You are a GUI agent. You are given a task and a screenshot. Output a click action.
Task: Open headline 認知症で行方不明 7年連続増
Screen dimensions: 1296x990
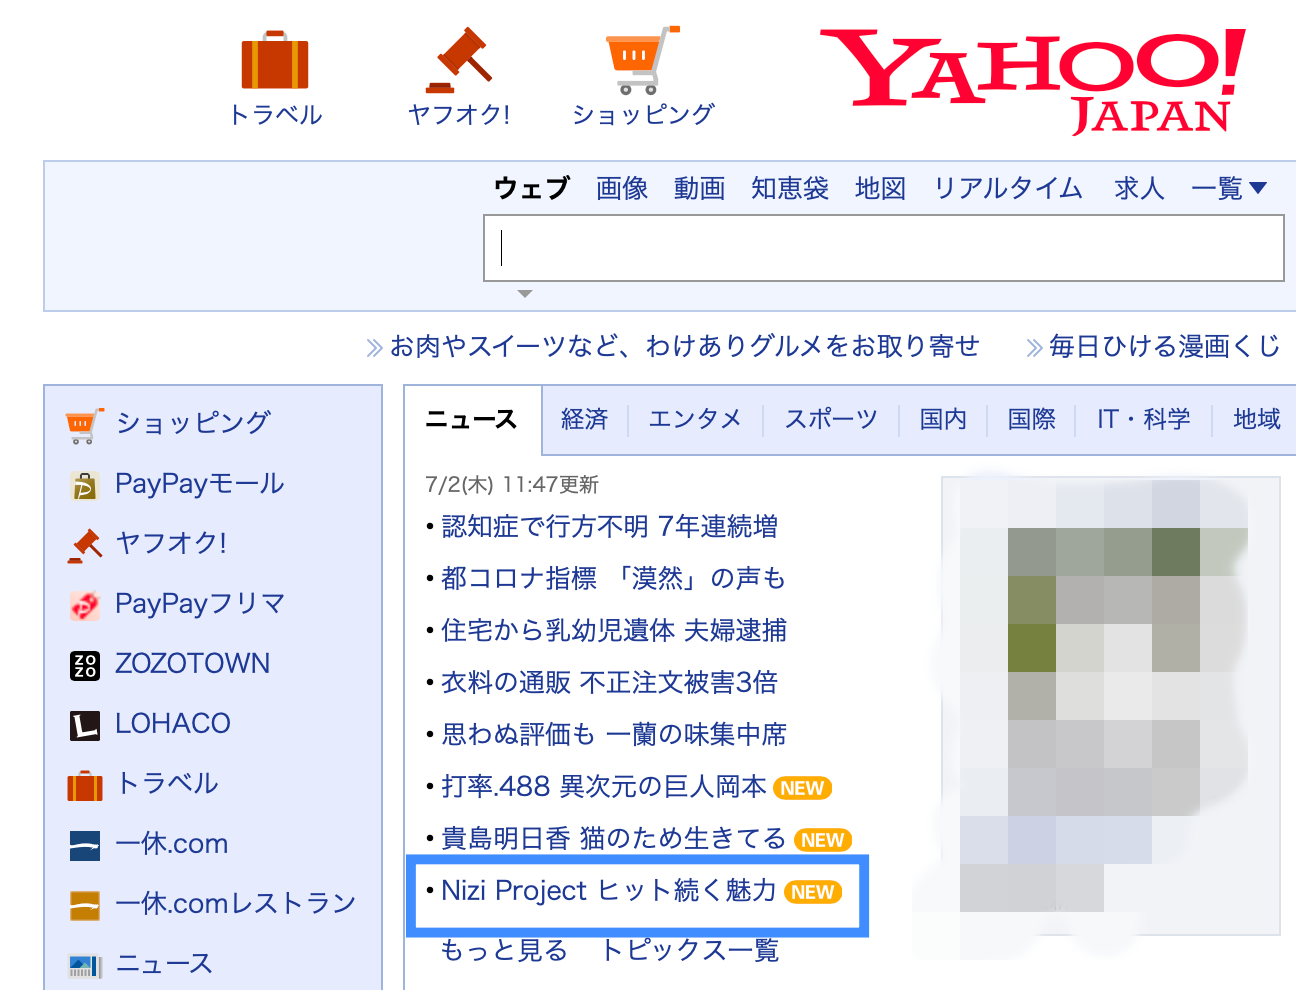(x=610, y=527)
